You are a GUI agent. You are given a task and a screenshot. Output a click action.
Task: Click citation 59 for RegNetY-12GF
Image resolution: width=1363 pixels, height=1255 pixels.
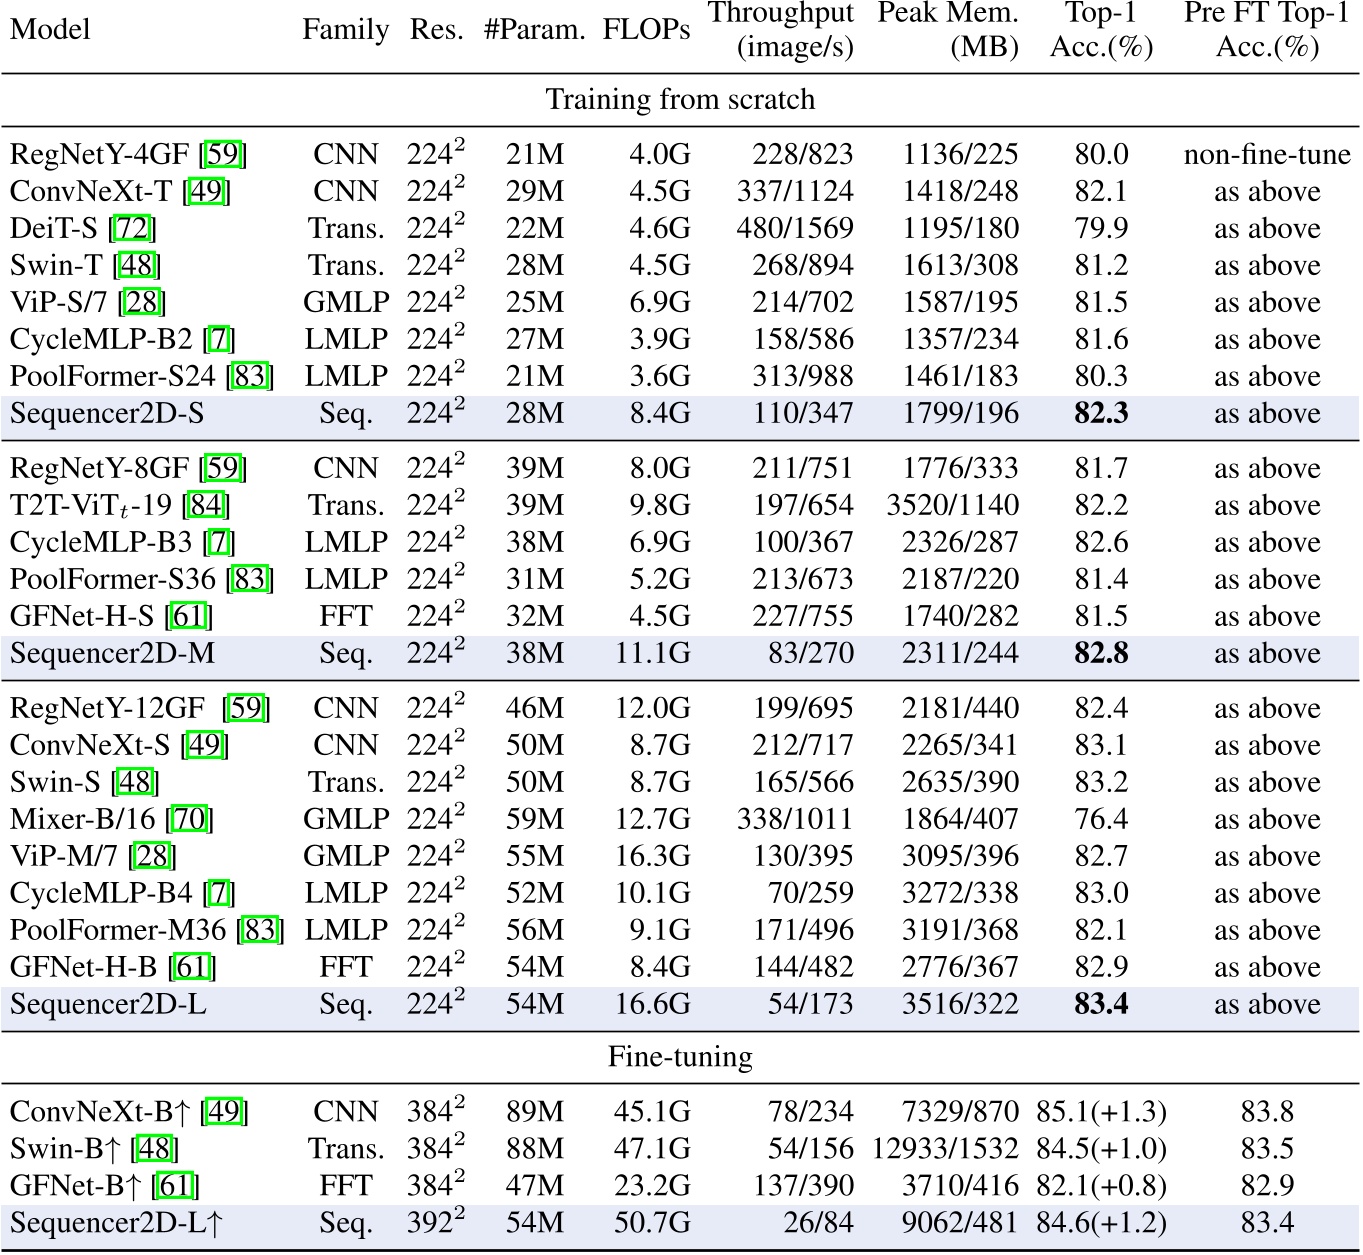point(246,709)
